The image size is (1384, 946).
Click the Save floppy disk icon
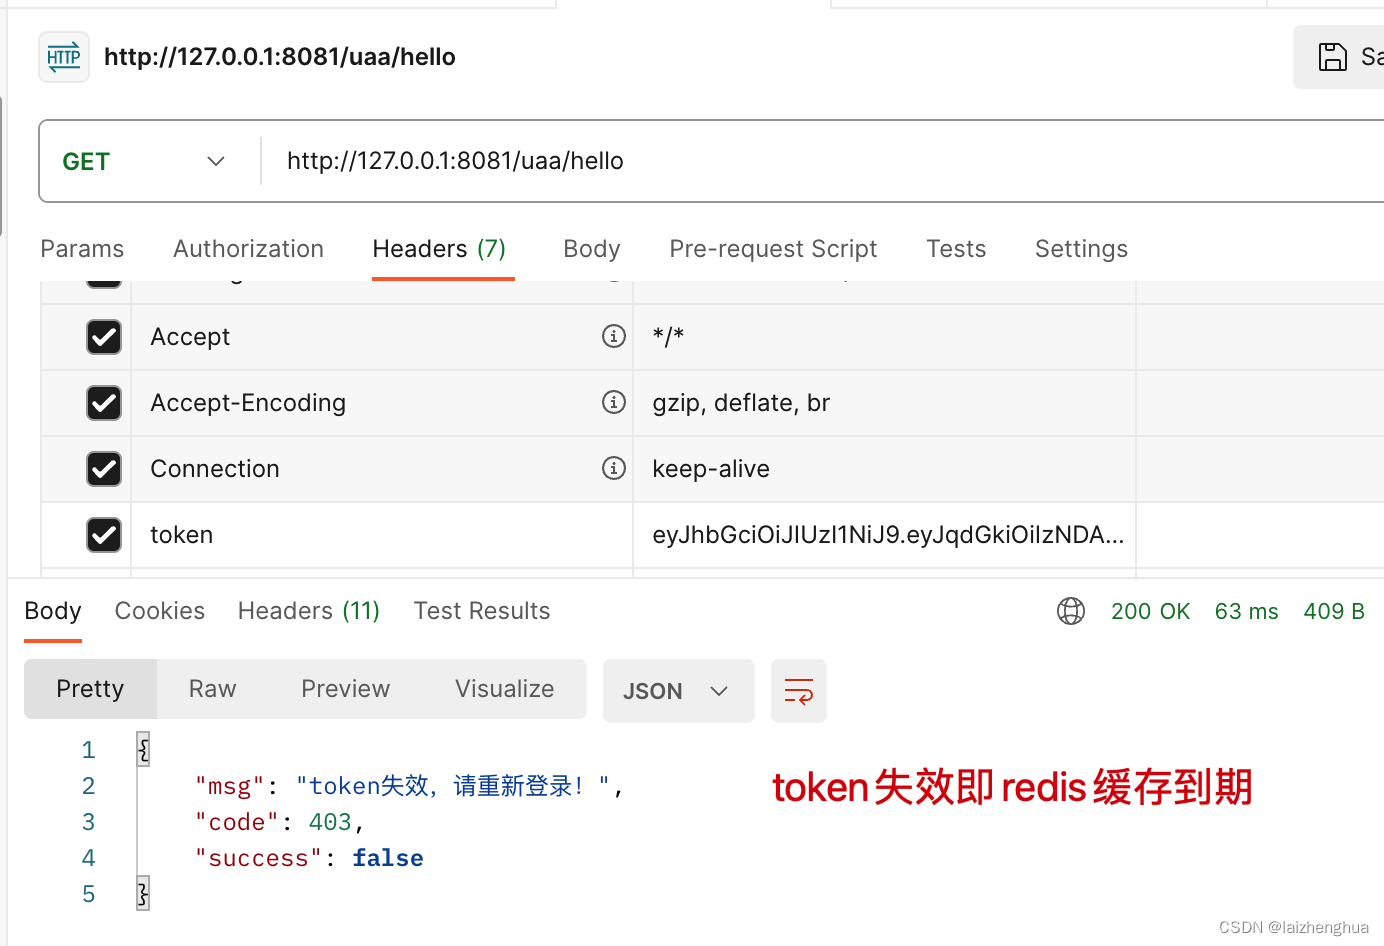[1332, 57]
